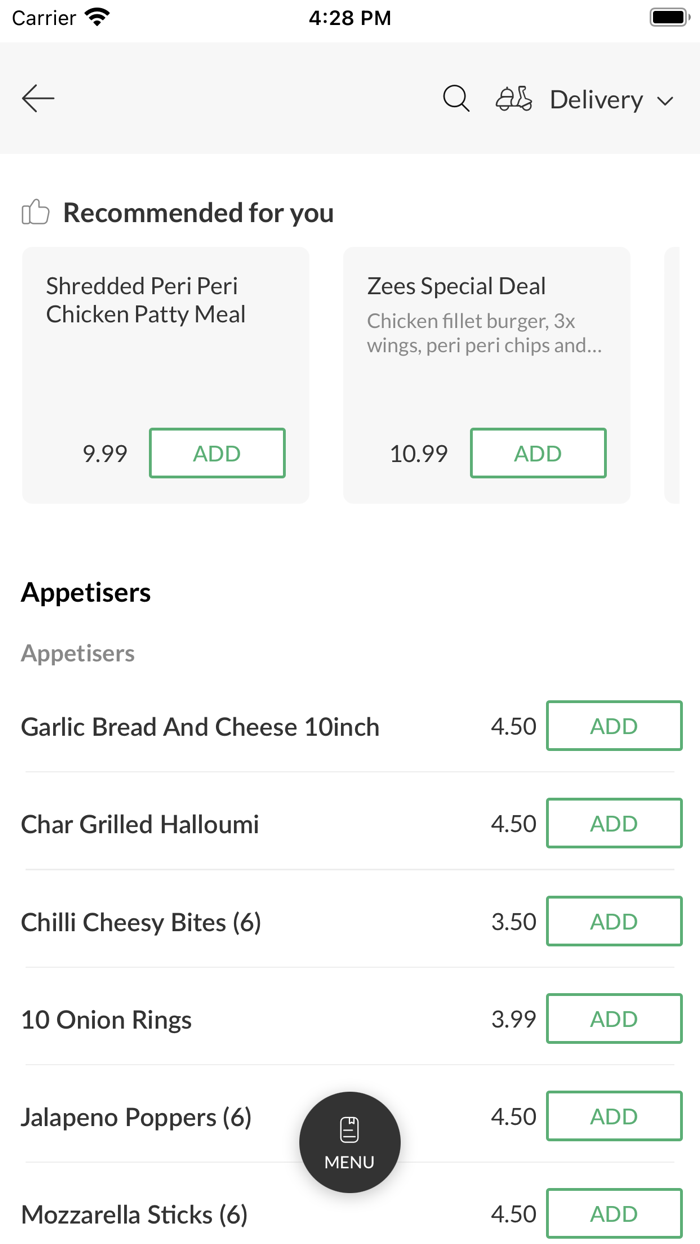Image resolution: width=700 pixels, height=1244 pixels.
Task: Open the Delivery chevron arrow
Action: [665, 100]
